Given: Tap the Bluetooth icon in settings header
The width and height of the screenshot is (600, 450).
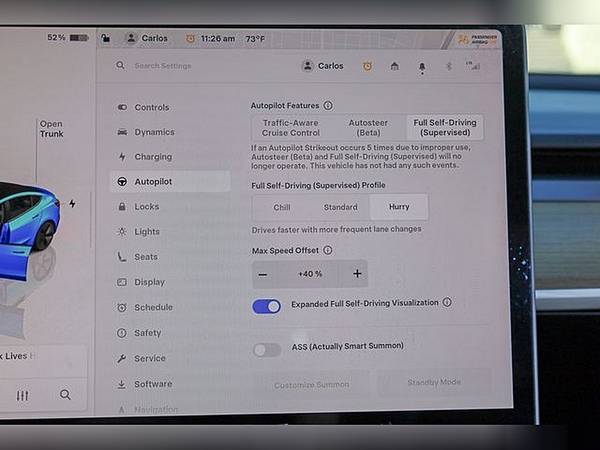Looking at the screenshot, I should click(448, 67).
